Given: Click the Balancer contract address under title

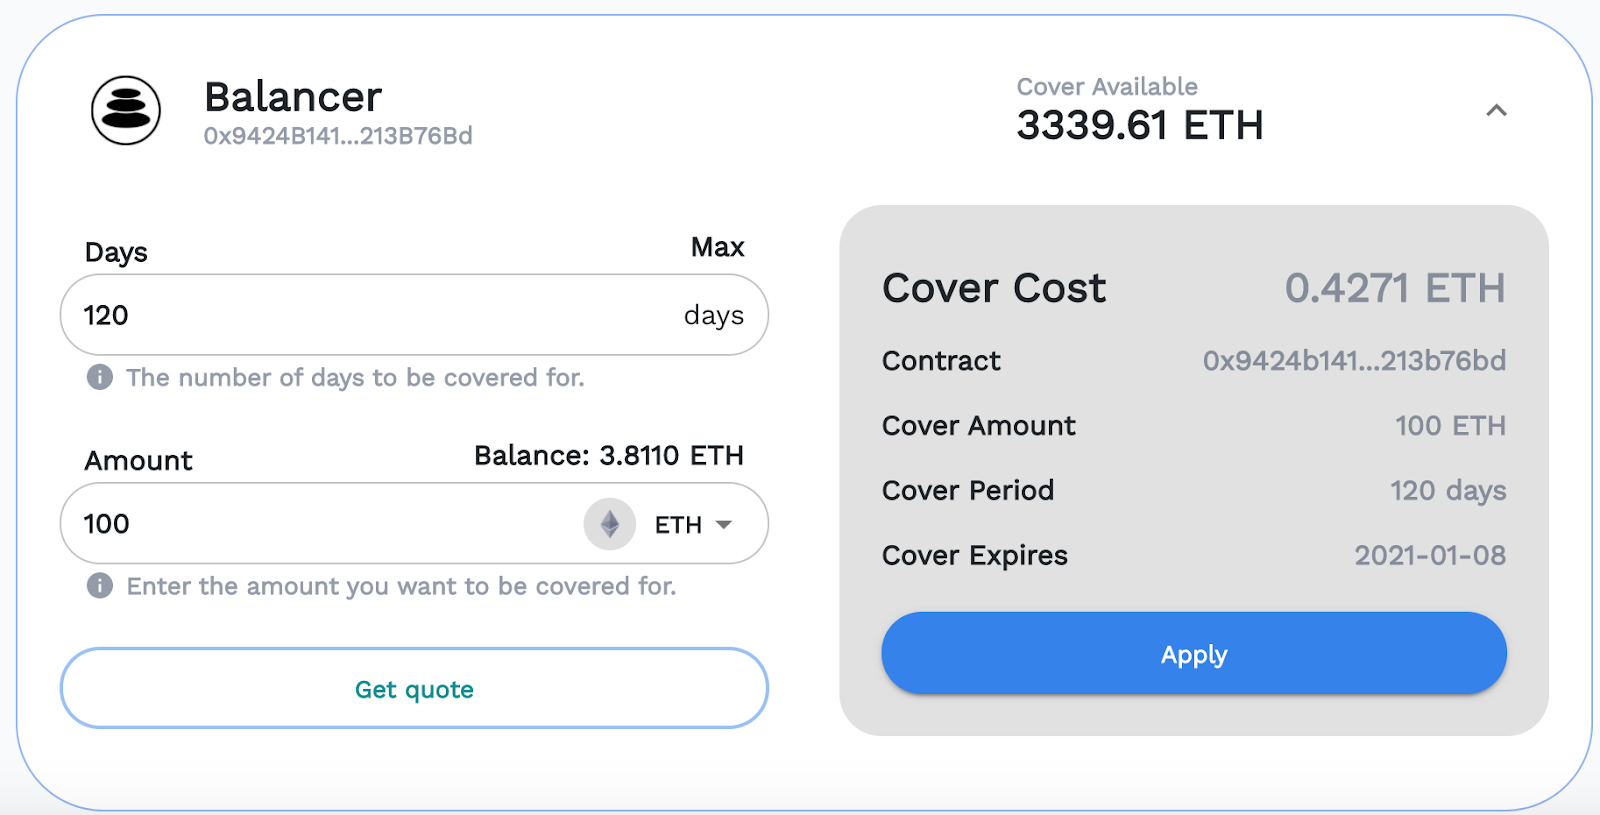Looking at the screenshot, I should point(338,136).
